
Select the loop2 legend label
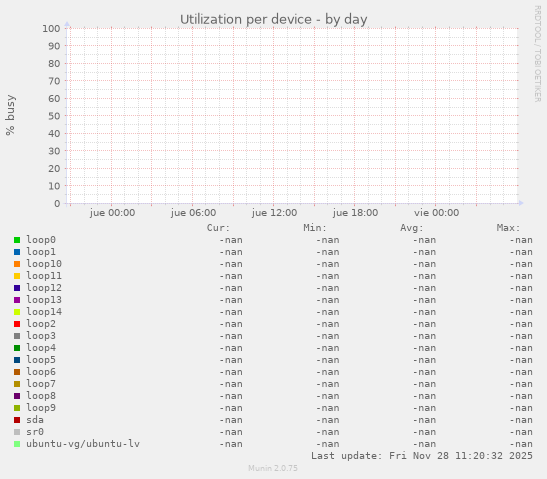pos(41,324)
